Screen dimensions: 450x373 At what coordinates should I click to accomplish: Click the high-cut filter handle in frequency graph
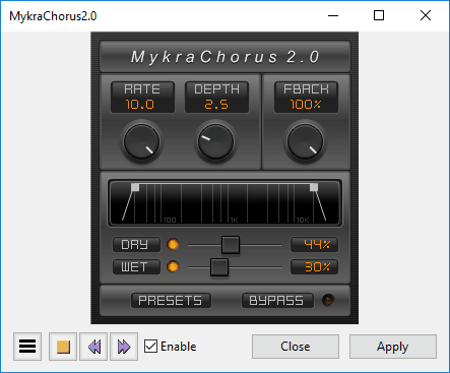pos(314,187)
